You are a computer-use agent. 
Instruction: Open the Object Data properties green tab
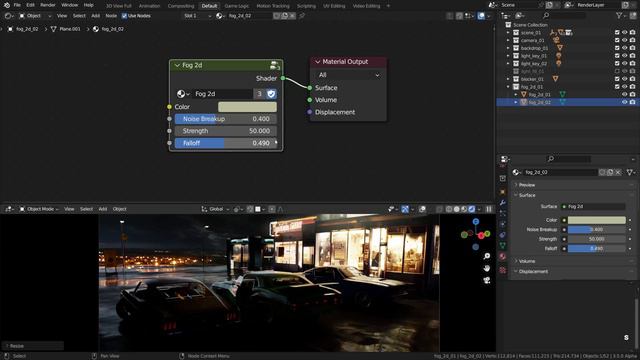pos(503,245)
